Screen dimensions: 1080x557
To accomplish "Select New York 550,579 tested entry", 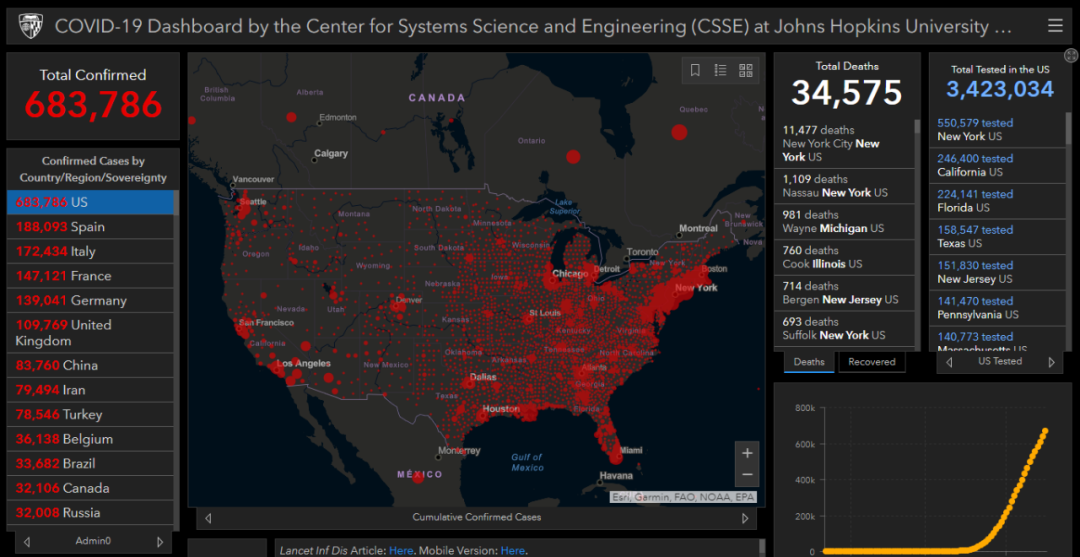I will (997, 129).
